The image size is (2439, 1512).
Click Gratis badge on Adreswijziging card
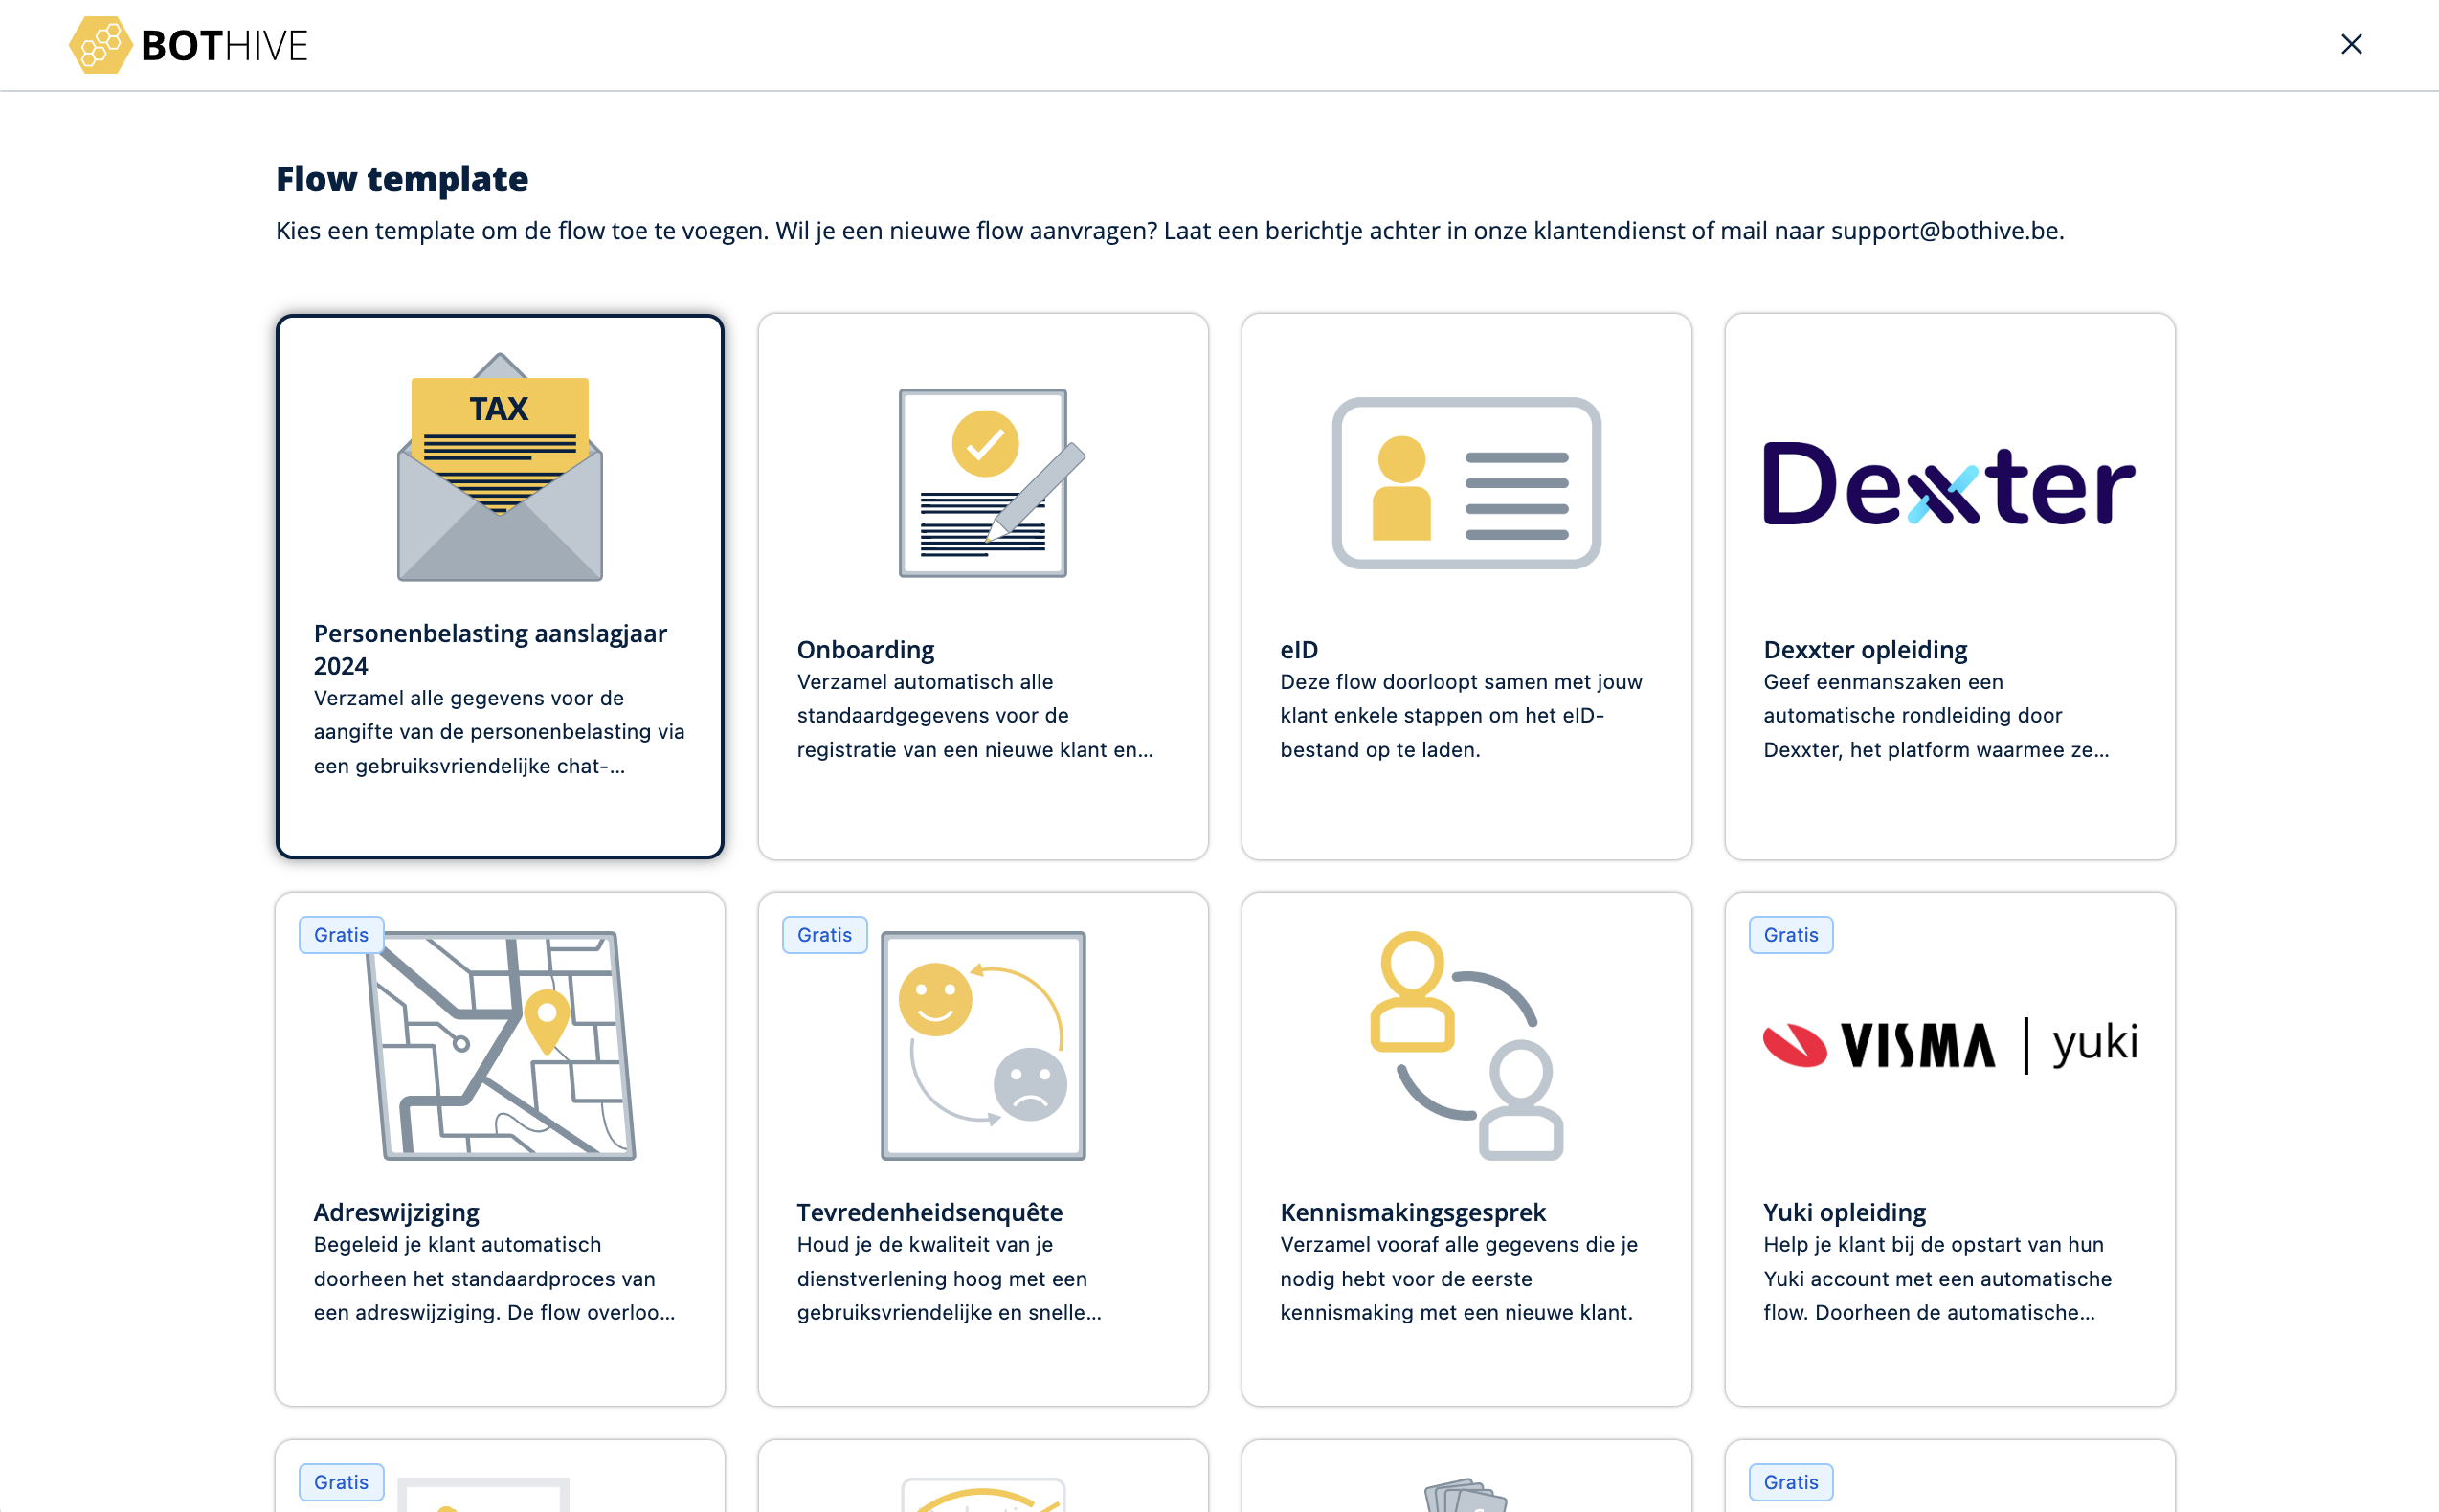341,934
